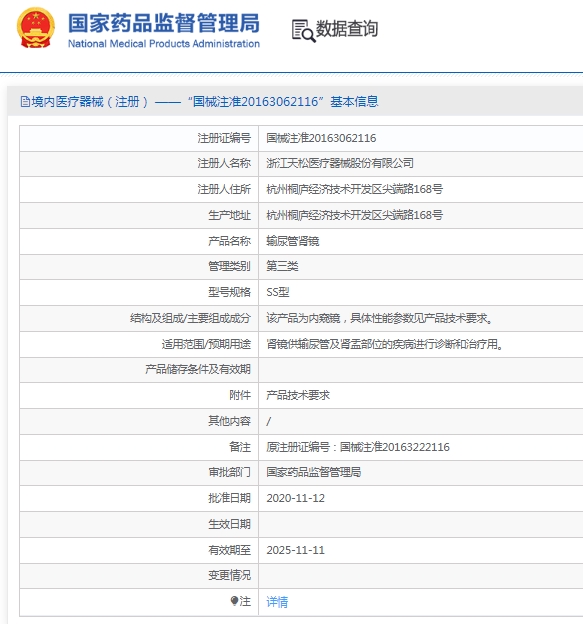The width and height of the screenshot is (583, 624).
Task: Select the address value in 注册人住所 row
Action: pyautogui.click(x=355, y=189)
